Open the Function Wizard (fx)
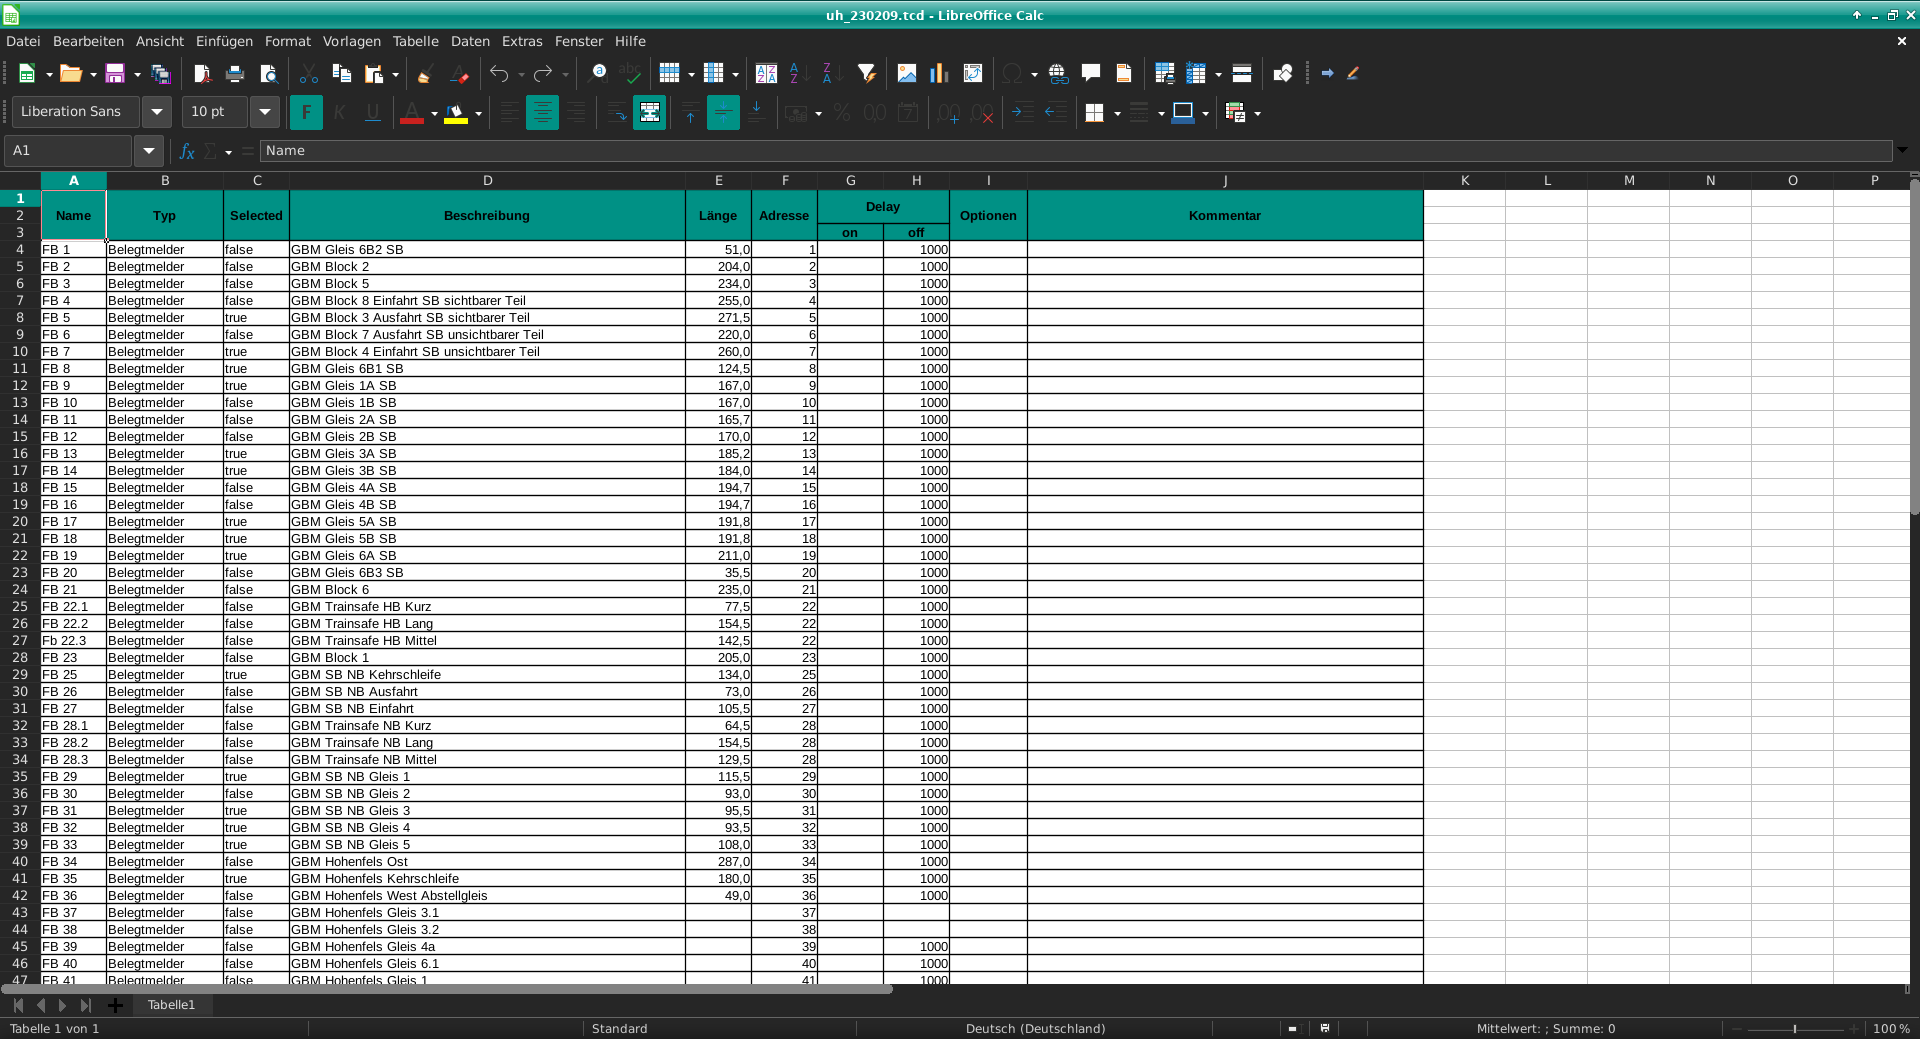Viewport: 1920px width, 1039px height. point(186,151)
